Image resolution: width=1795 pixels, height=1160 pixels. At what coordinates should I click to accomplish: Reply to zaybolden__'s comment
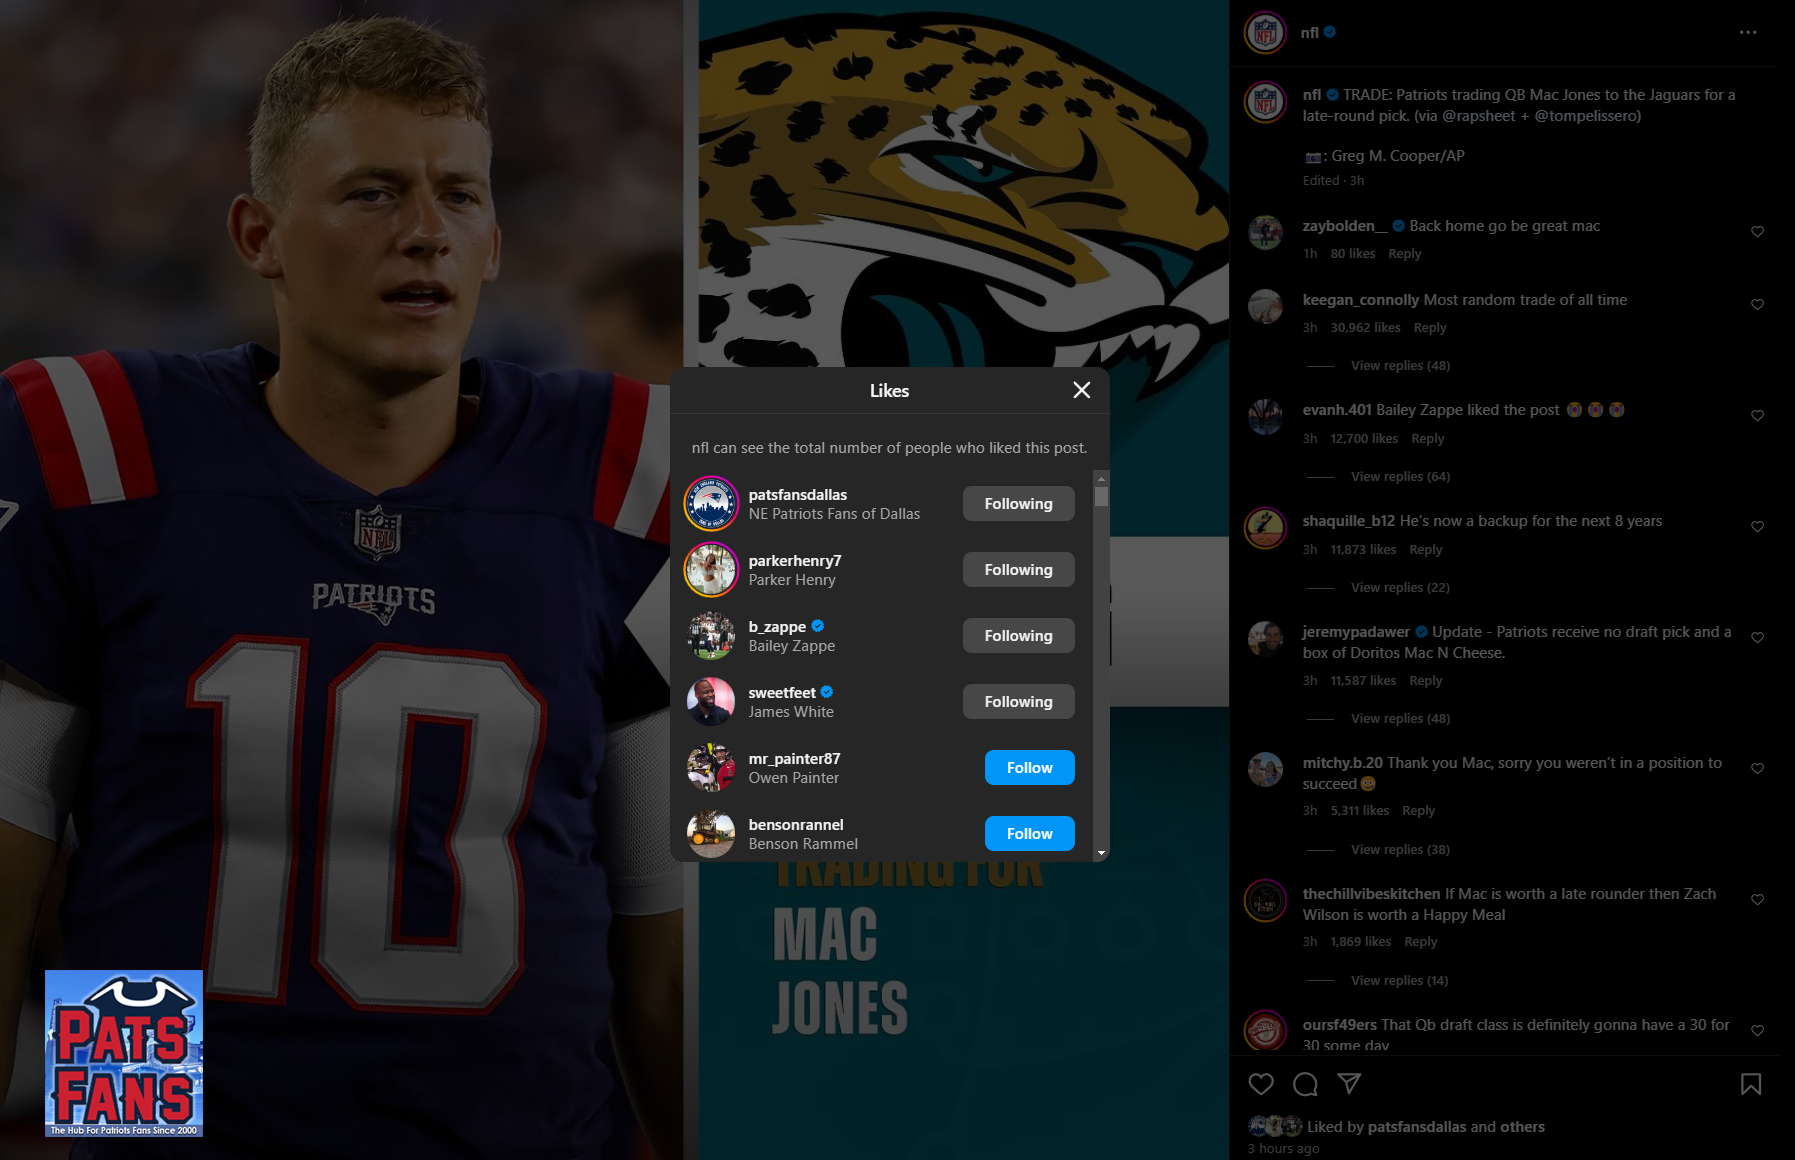pyautogui.click(x=1404, y=253)
